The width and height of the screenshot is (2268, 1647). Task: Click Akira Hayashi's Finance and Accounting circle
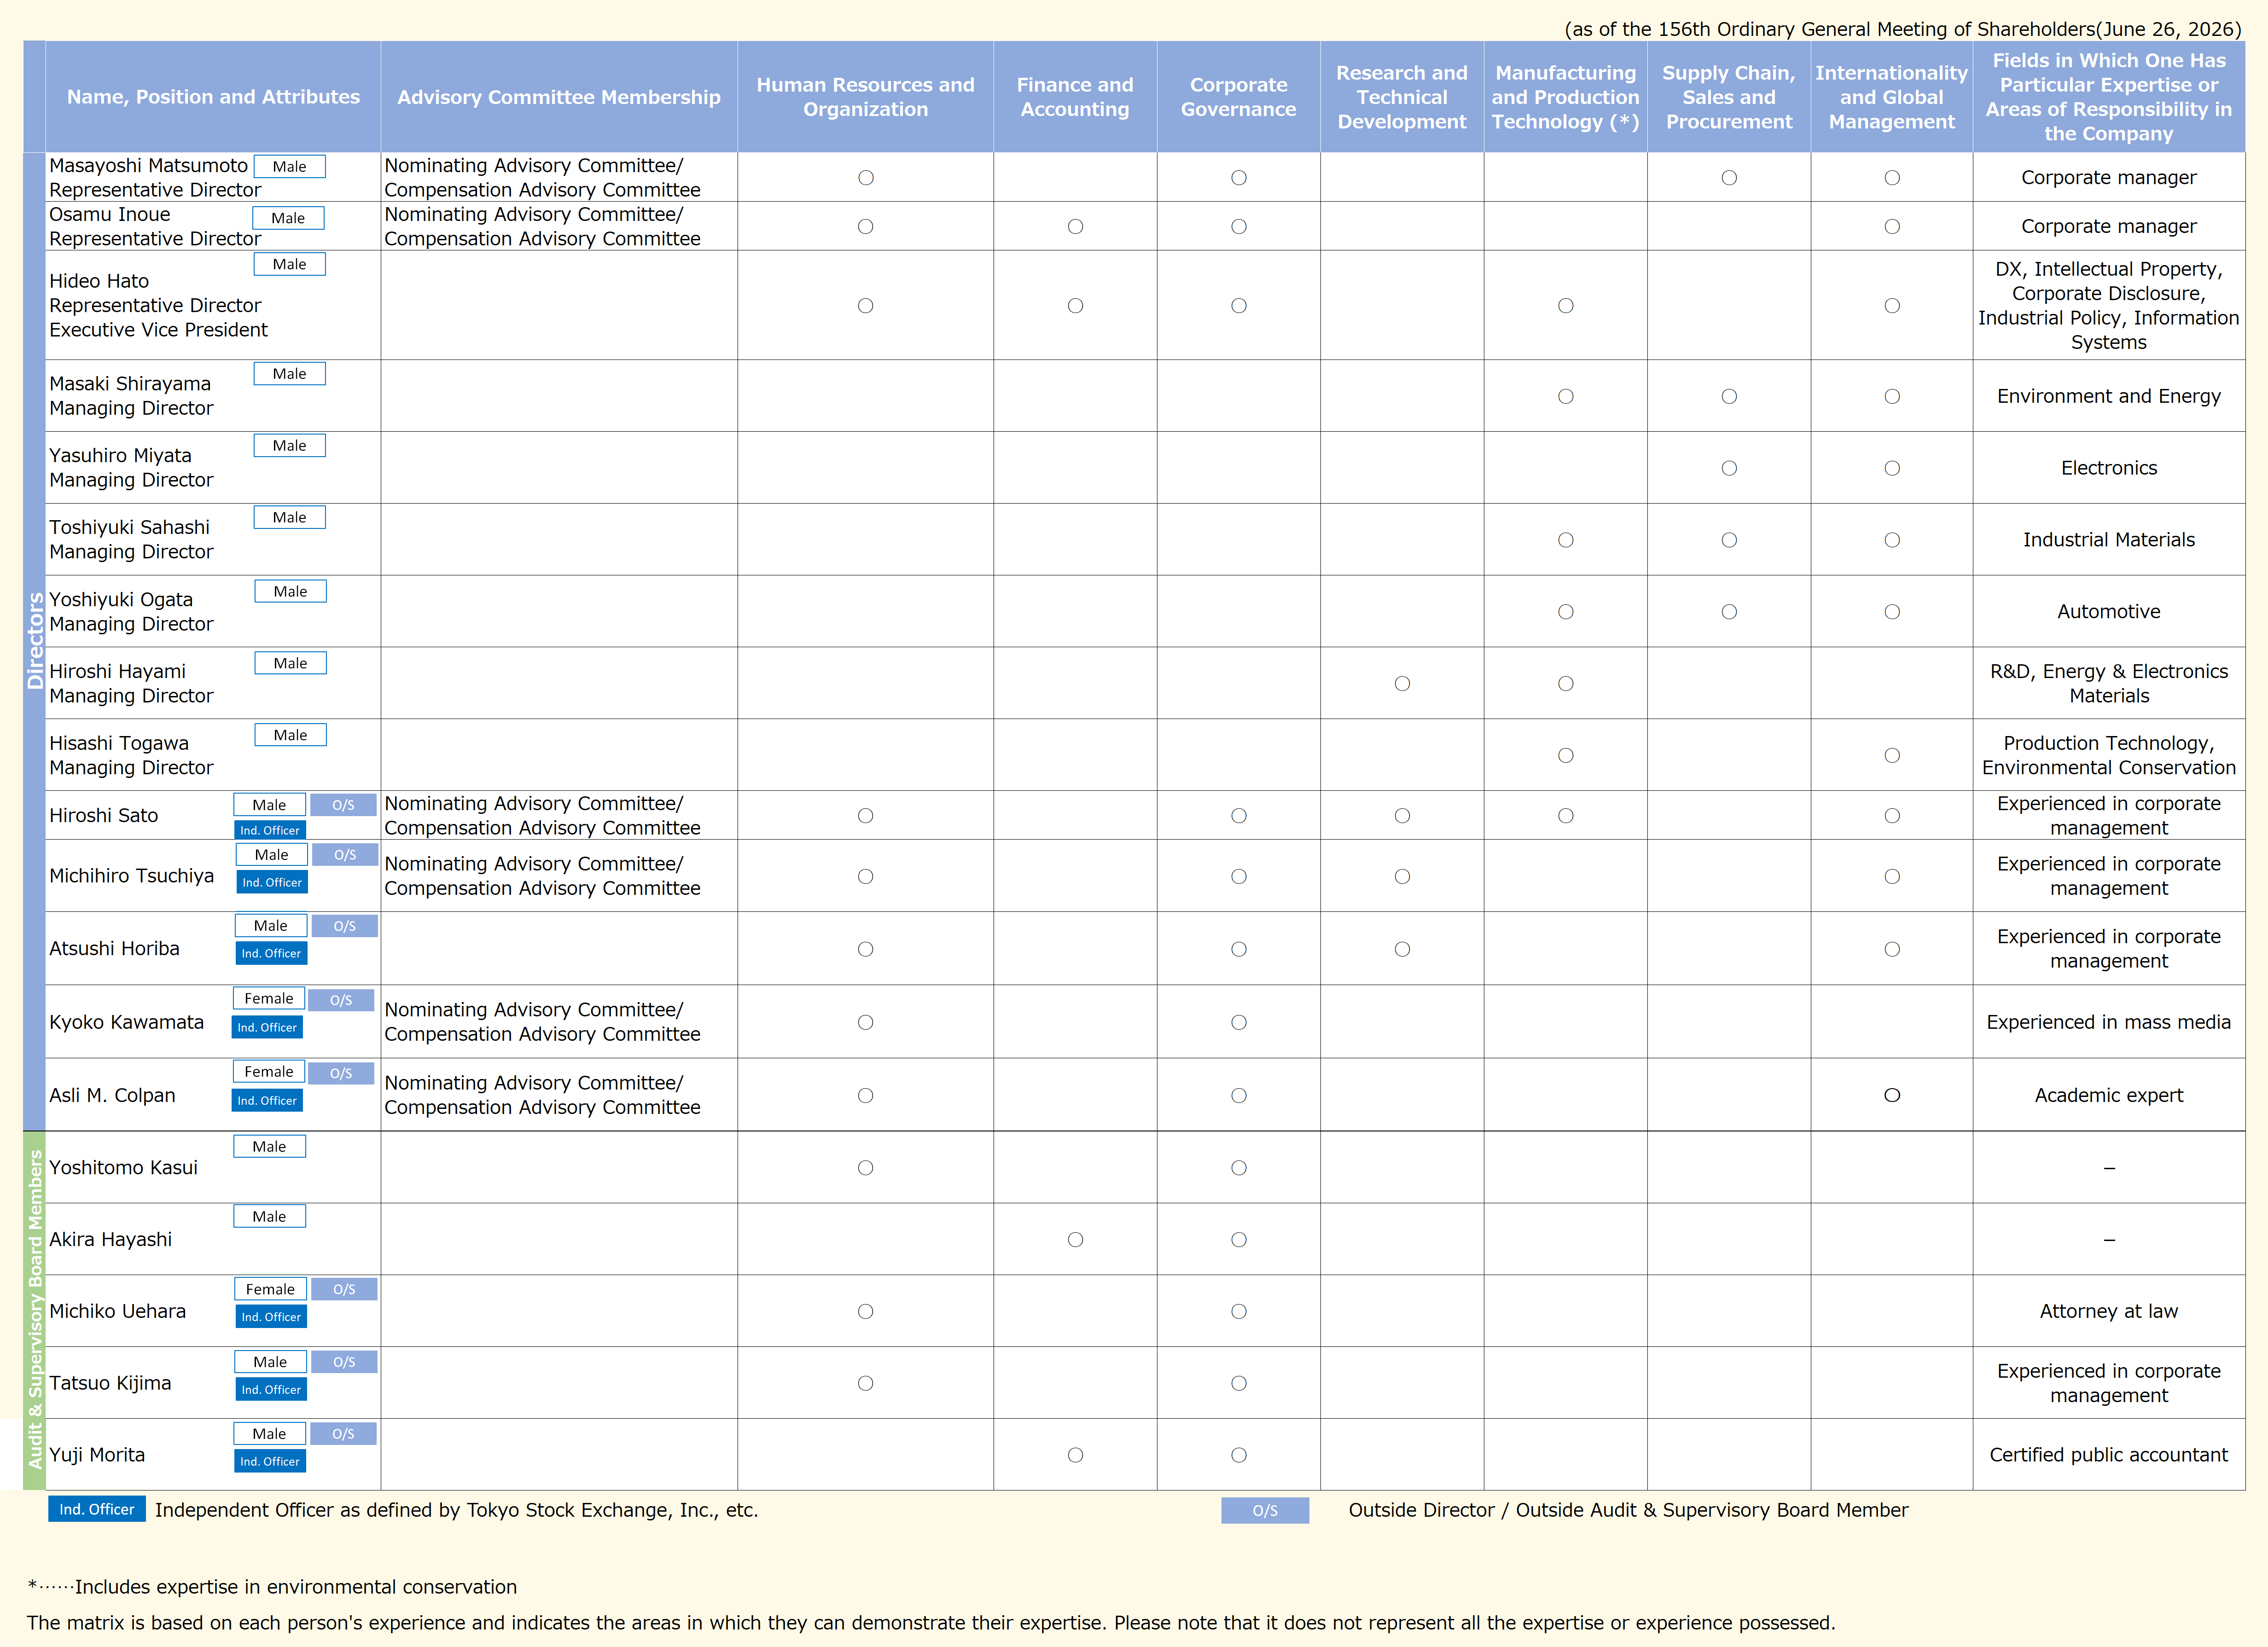(1075, 1240)
